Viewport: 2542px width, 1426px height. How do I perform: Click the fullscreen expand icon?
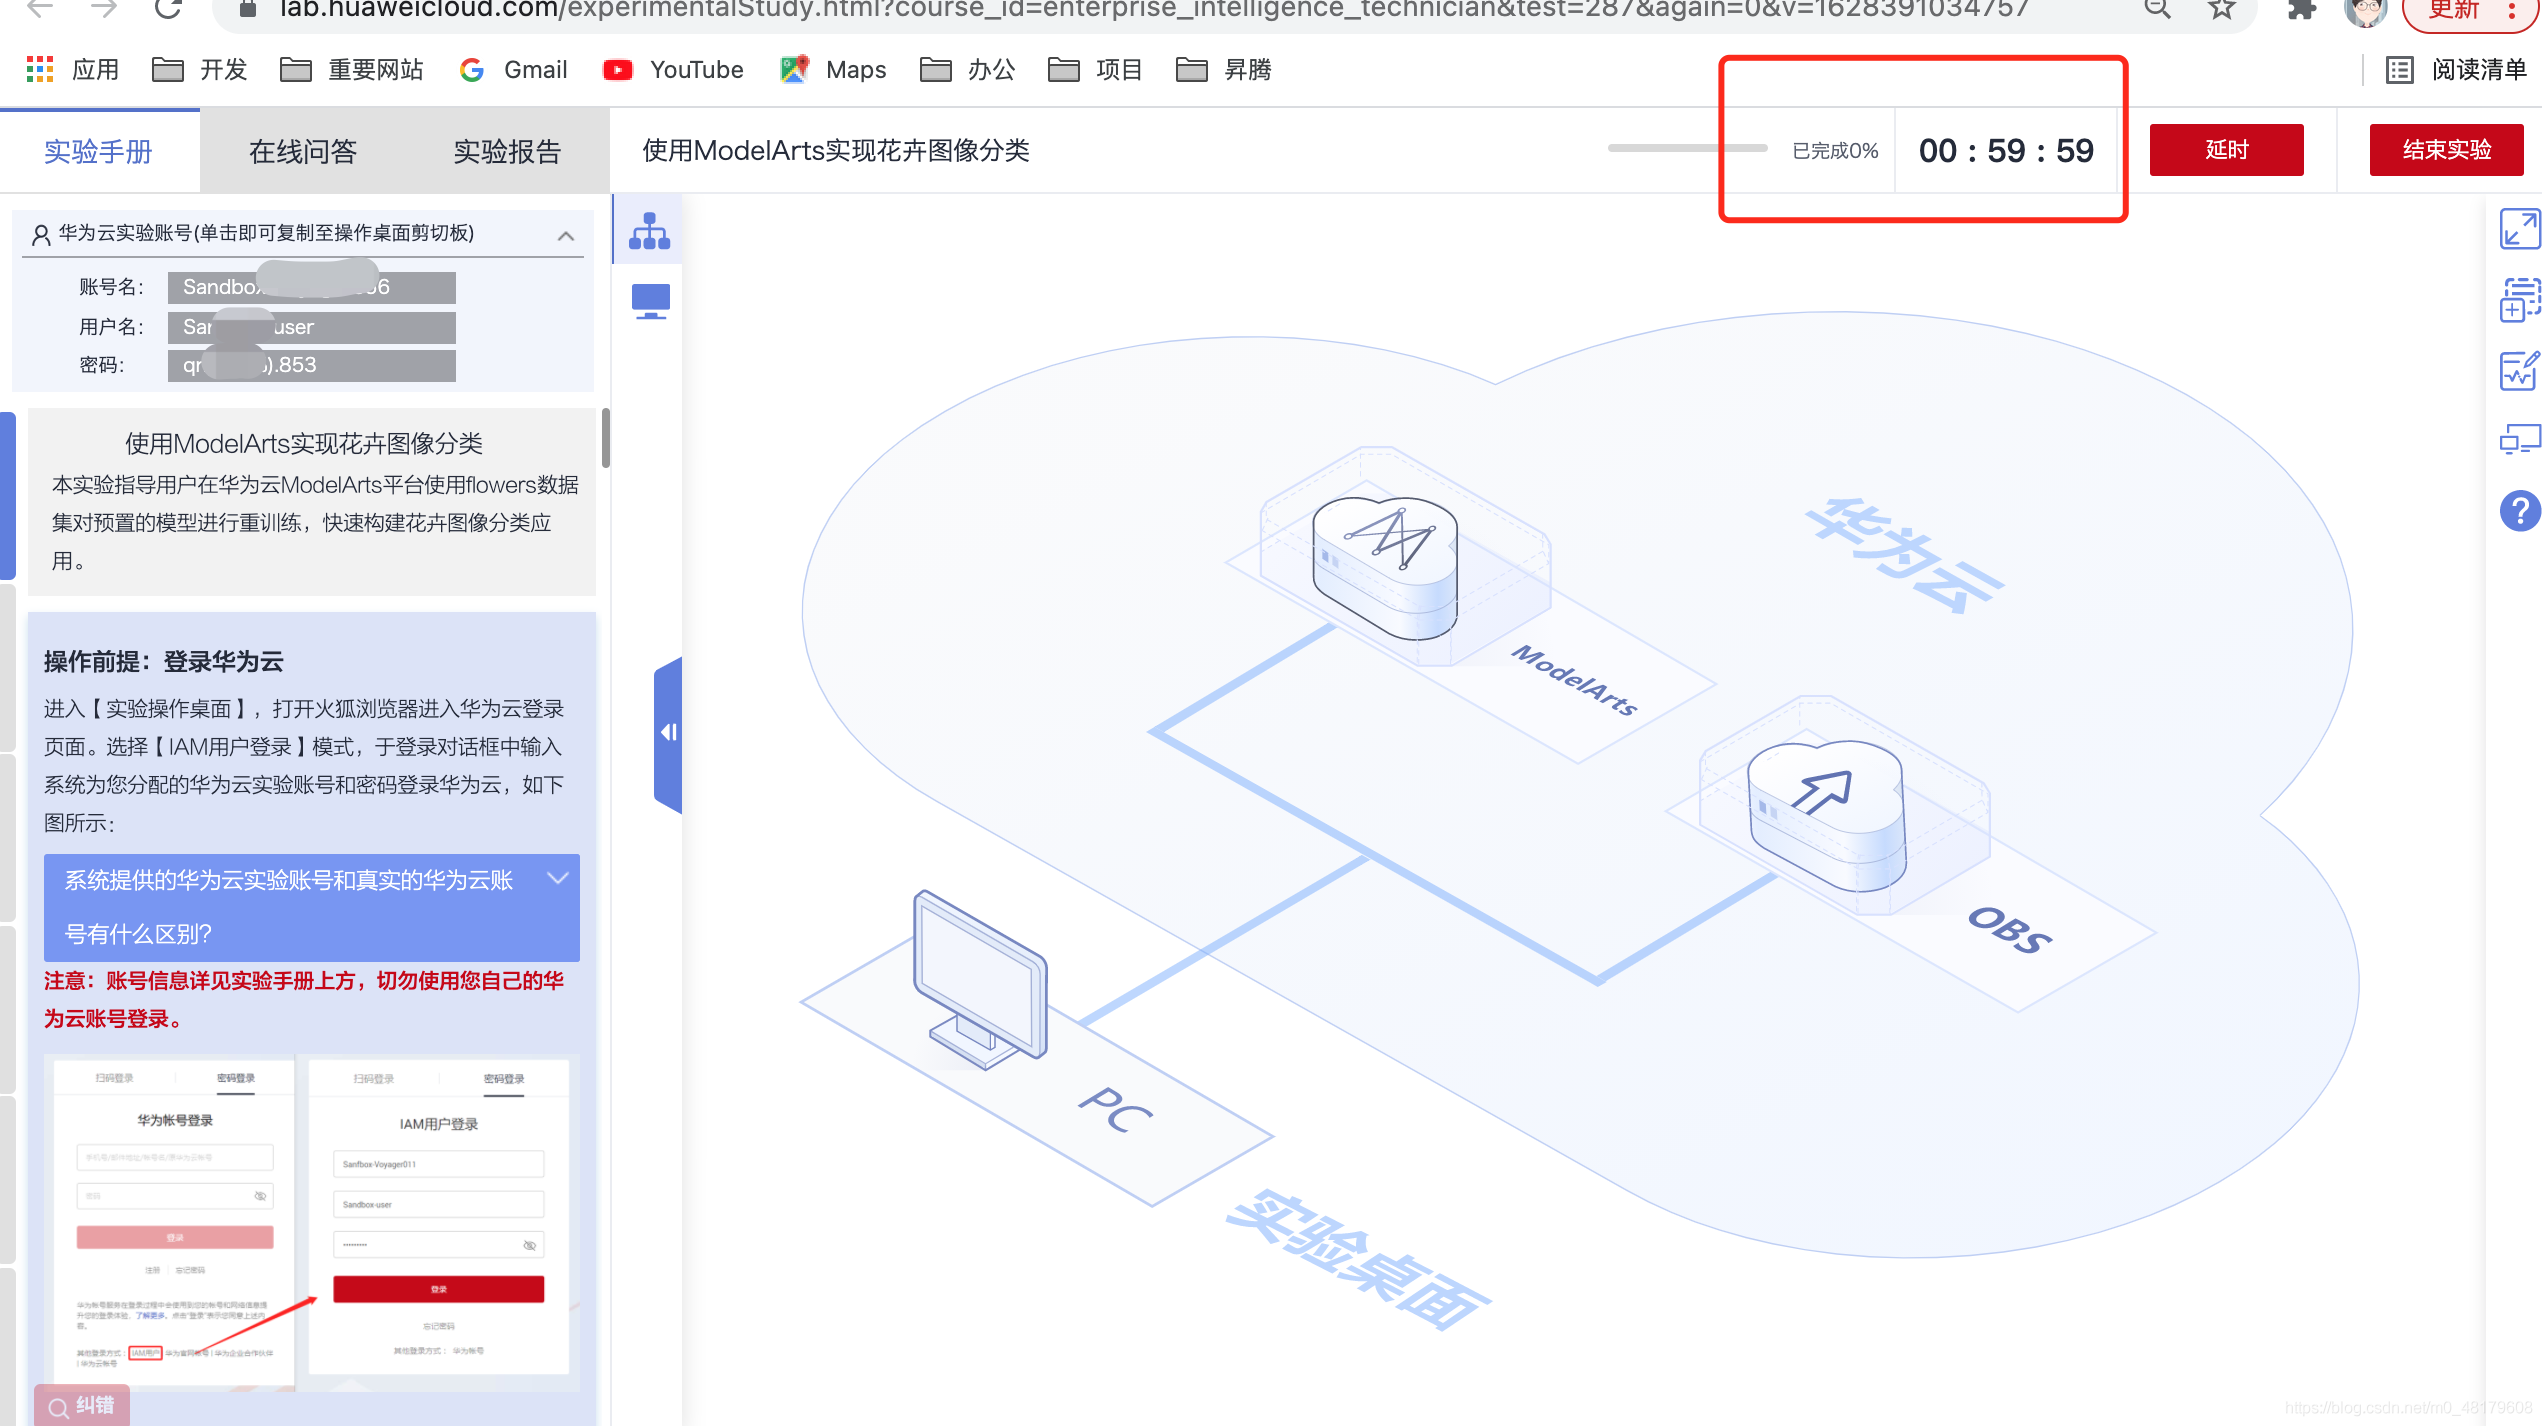[2519, 229]
